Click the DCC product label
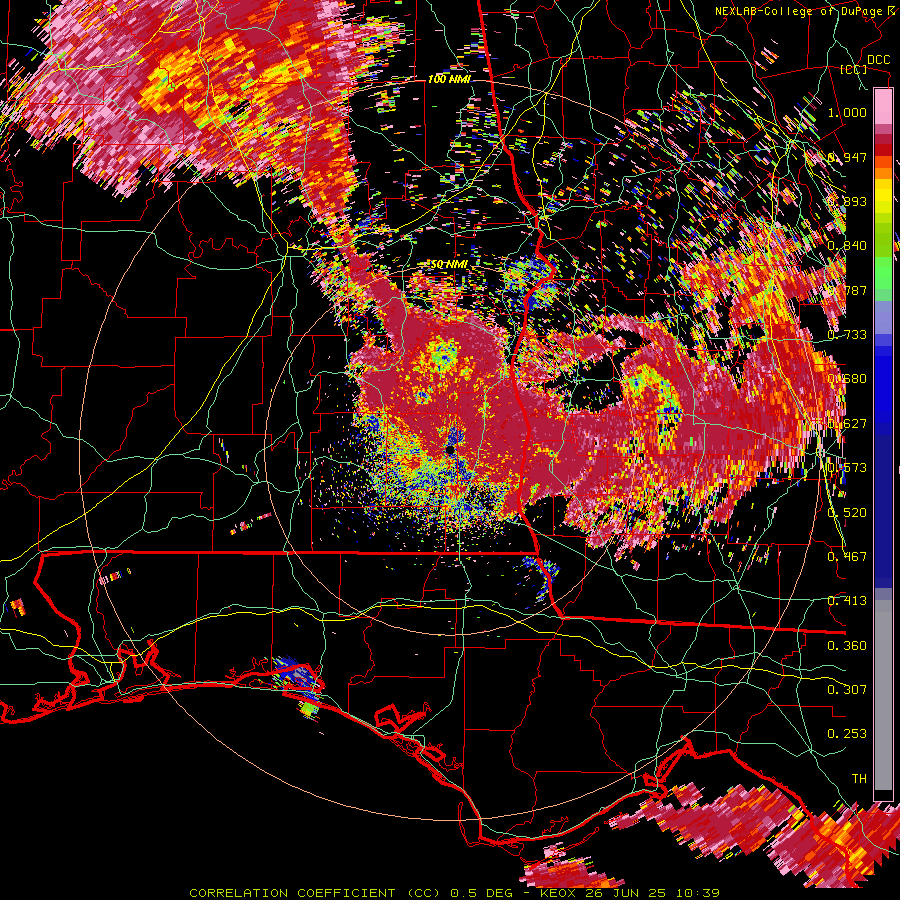The width and height of the screenshot is (900, 900). point(878,60)
